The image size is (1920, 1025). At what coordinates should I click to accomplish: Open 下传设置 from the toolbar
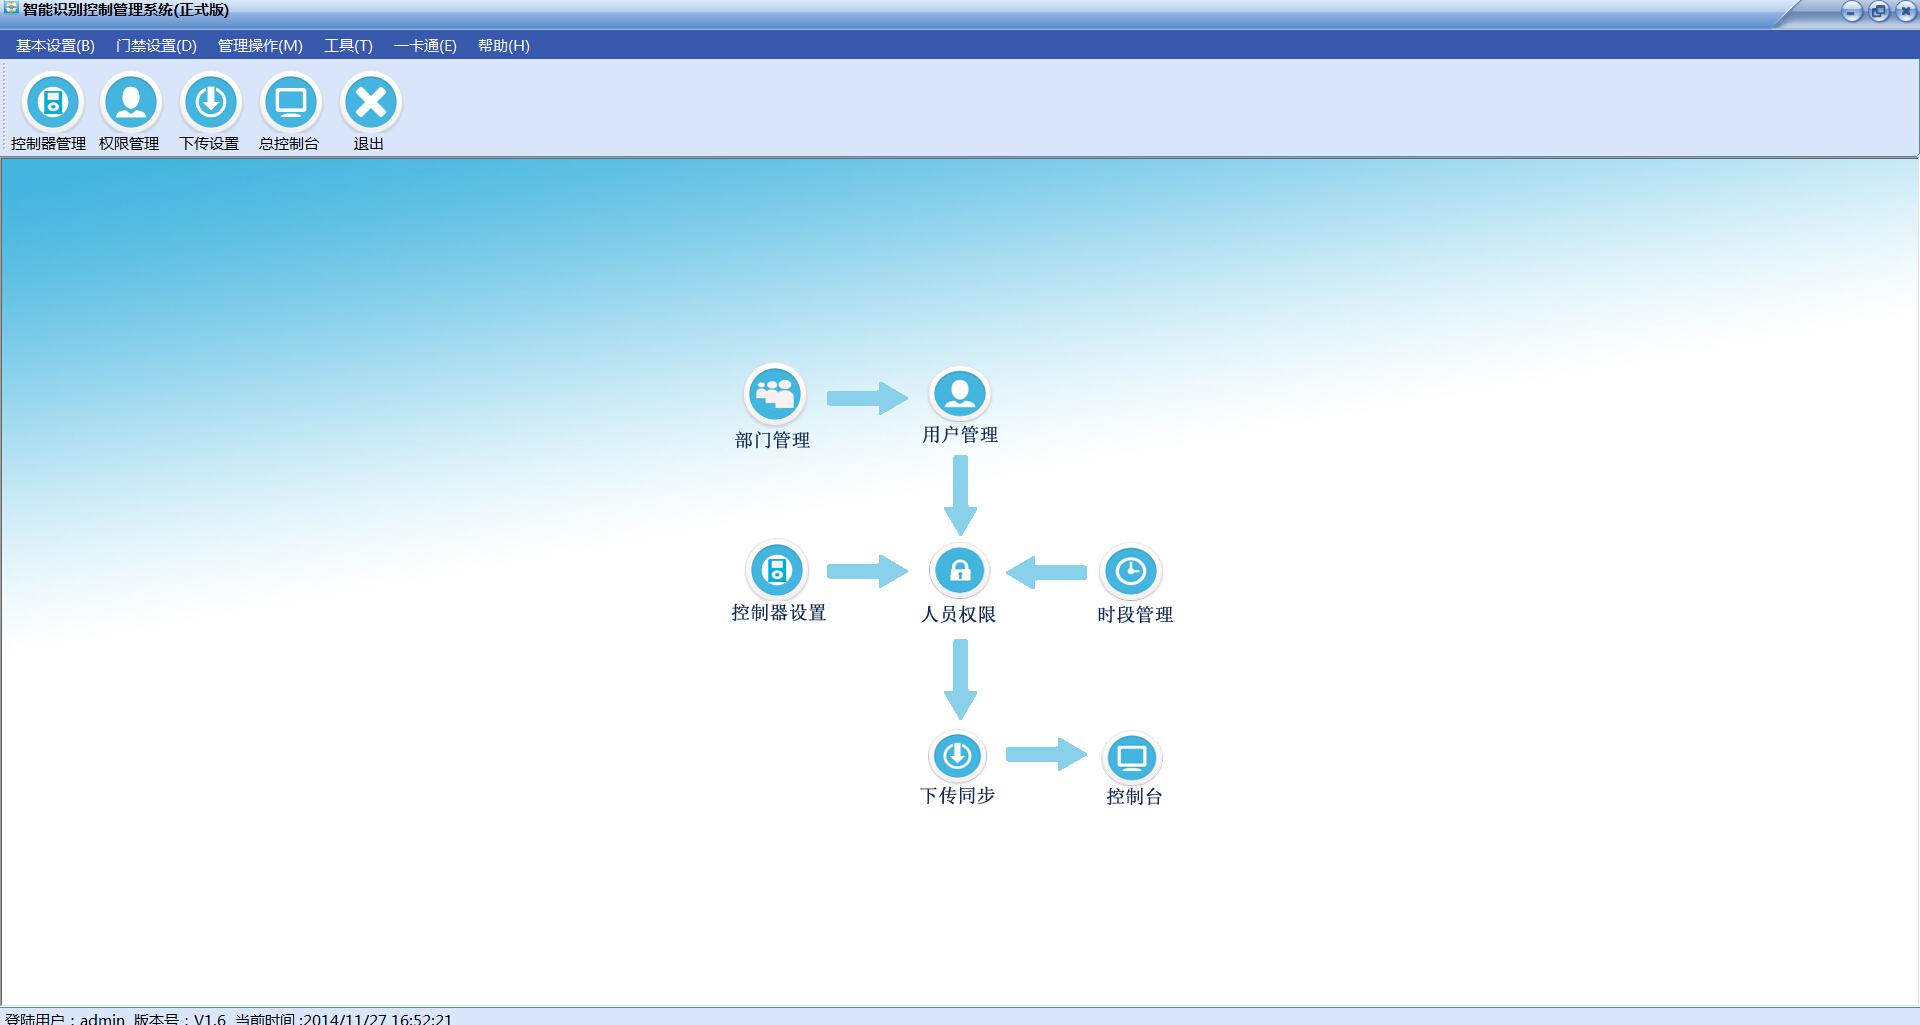pyautogui.click(x=210, y=103)
